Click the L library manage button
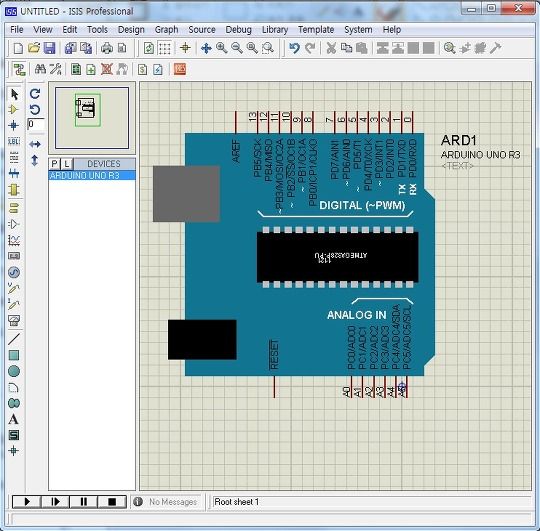The width and height of the screenshot is (540, 531). pyautogui.click(x=67, y=164)
